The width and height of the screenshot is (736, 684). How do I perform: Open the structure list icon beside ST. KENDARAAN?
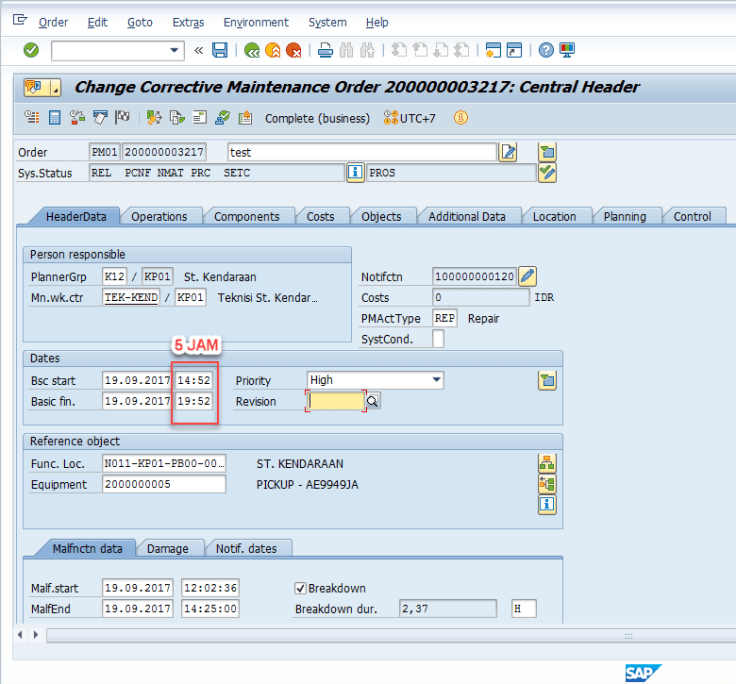click(546, 463)
